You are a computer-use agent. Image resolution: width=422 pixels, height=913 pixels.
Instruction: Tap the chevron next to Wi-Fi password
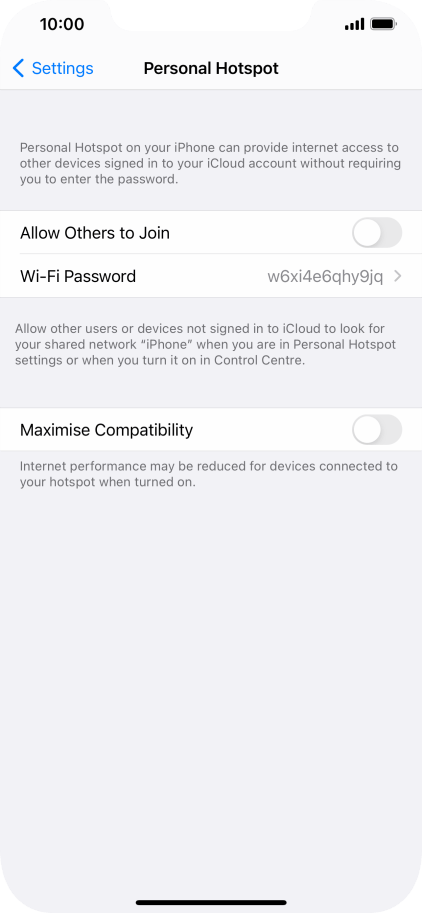(398, 277)
